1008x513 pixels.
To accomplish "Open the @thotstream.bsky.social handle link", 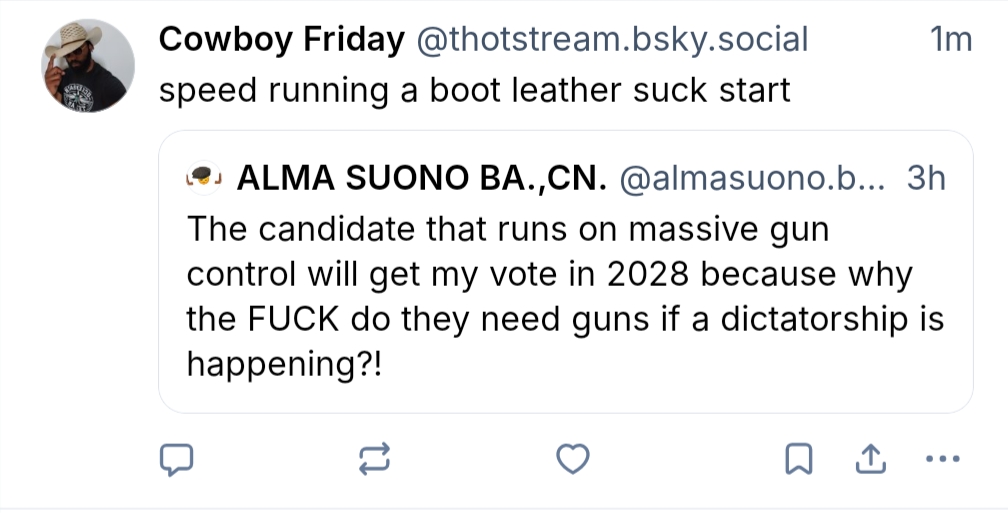I will coord(612,40).
